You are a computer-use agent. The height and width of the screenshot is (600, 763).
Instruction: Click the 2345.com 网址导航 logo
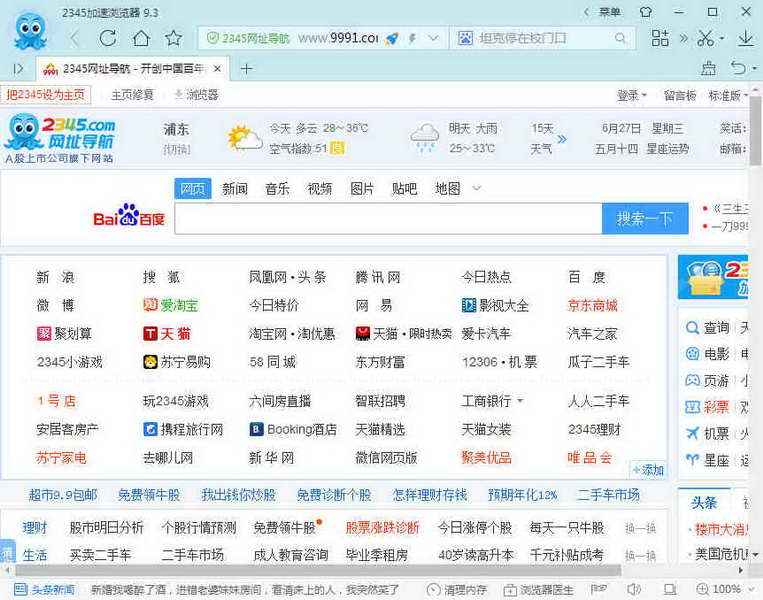(x=60, y=138)
